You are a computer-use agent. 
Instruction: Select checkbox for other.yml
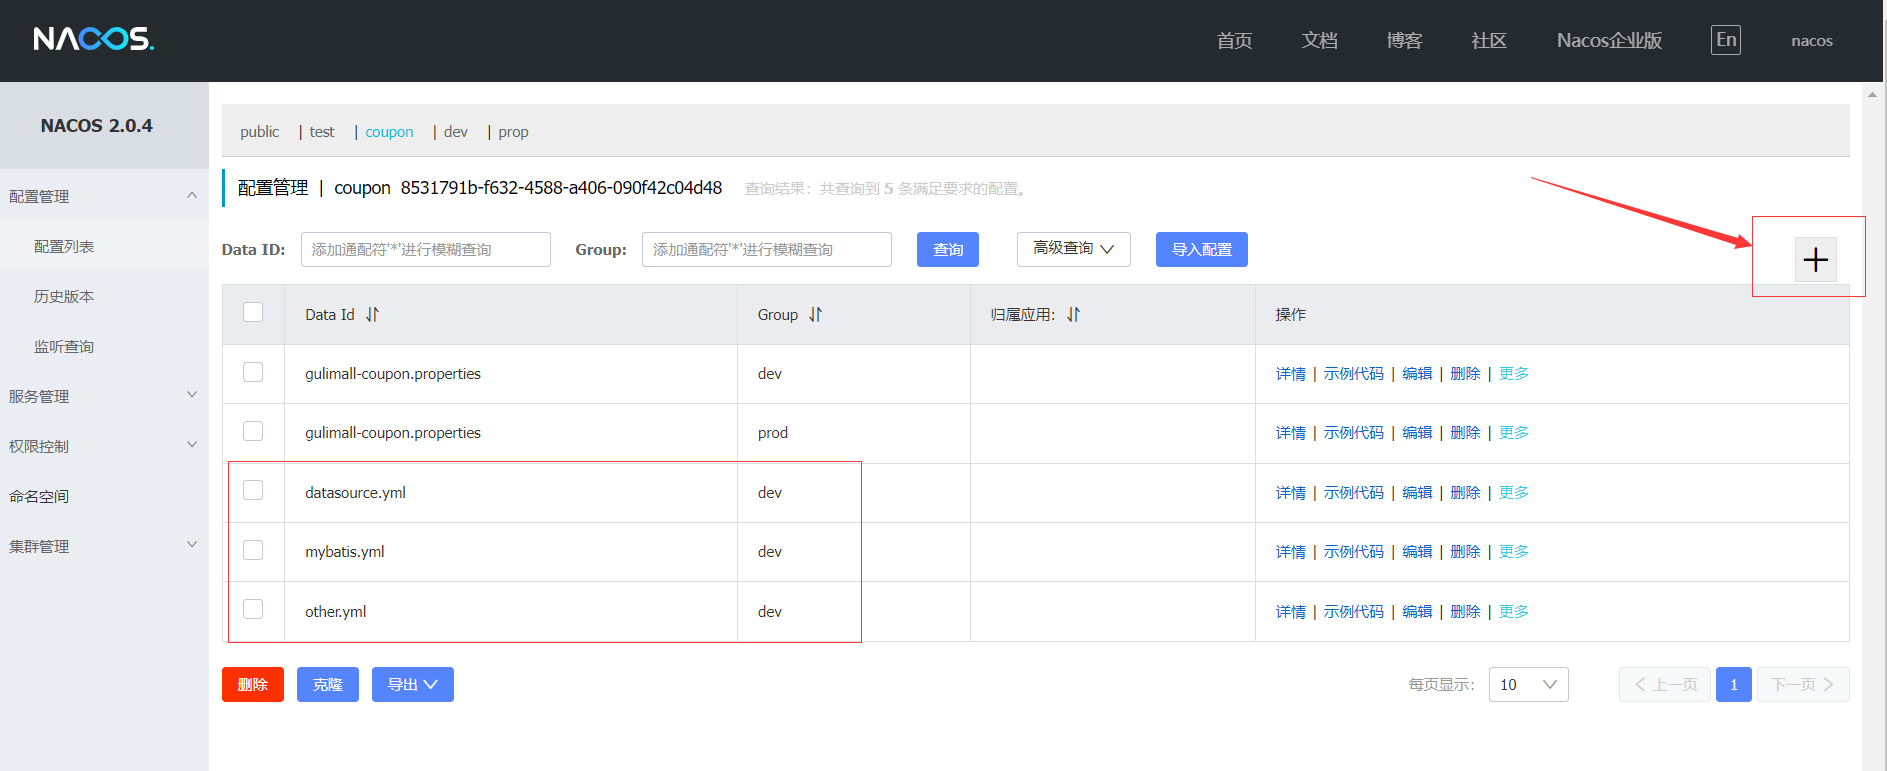point(253,609)
